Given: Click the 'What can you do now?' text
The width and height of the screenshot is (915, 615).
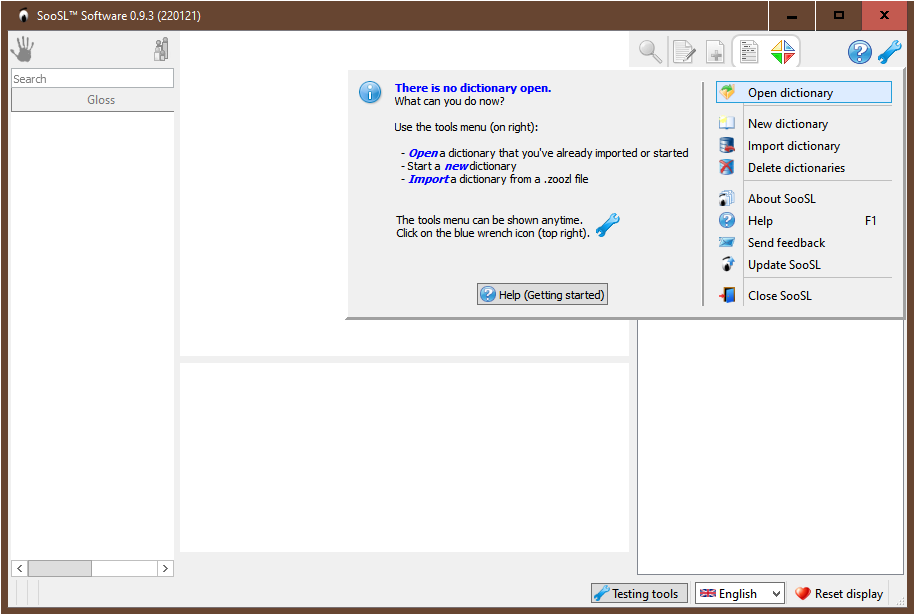Looking at the screenshot, I should click(x=449, y=101).
